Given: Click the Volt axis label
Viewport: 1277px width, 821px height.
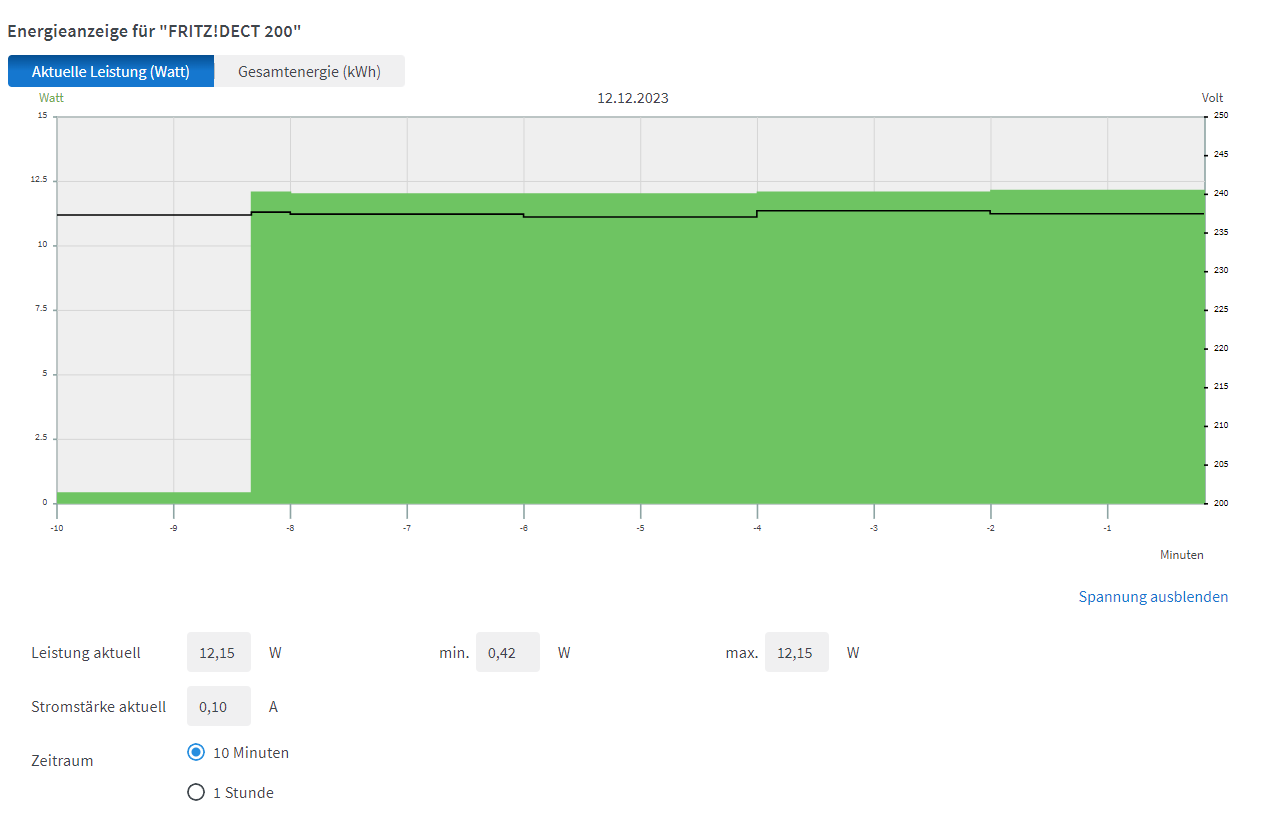Looking at the screenshot, I should point(1212,98).
